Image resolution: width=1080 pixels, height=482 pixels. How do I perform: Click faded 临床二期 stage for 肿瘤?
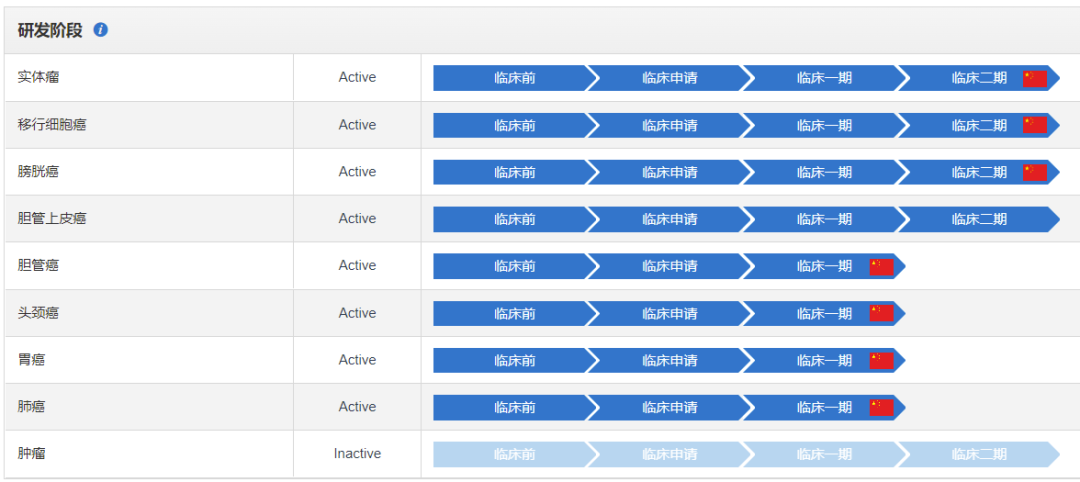click(979, 454)
